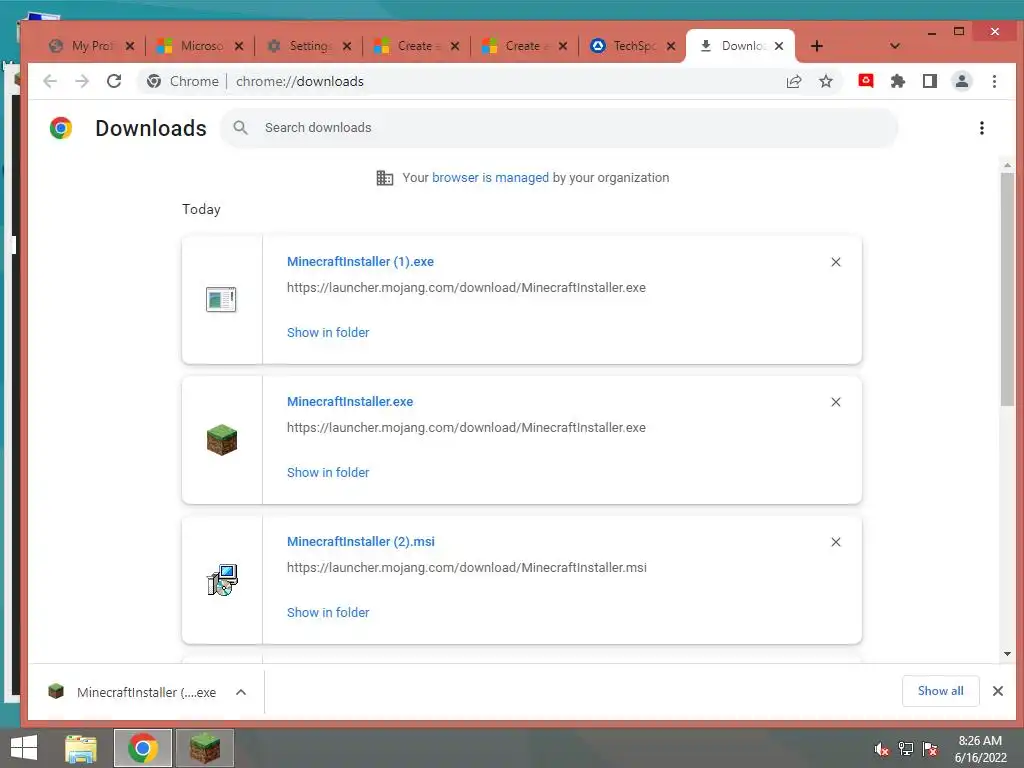Go forward using browser forward arrow

tap(82, 81)
